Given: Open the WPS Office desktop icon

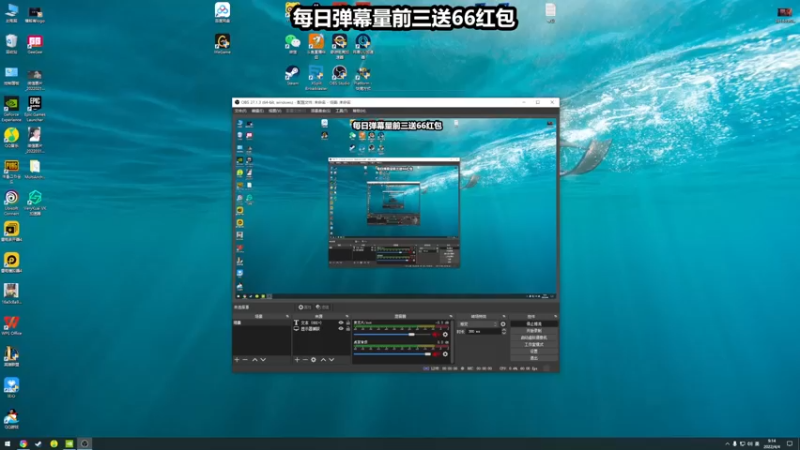Looking at the screenshot, I should pos(11,326).
